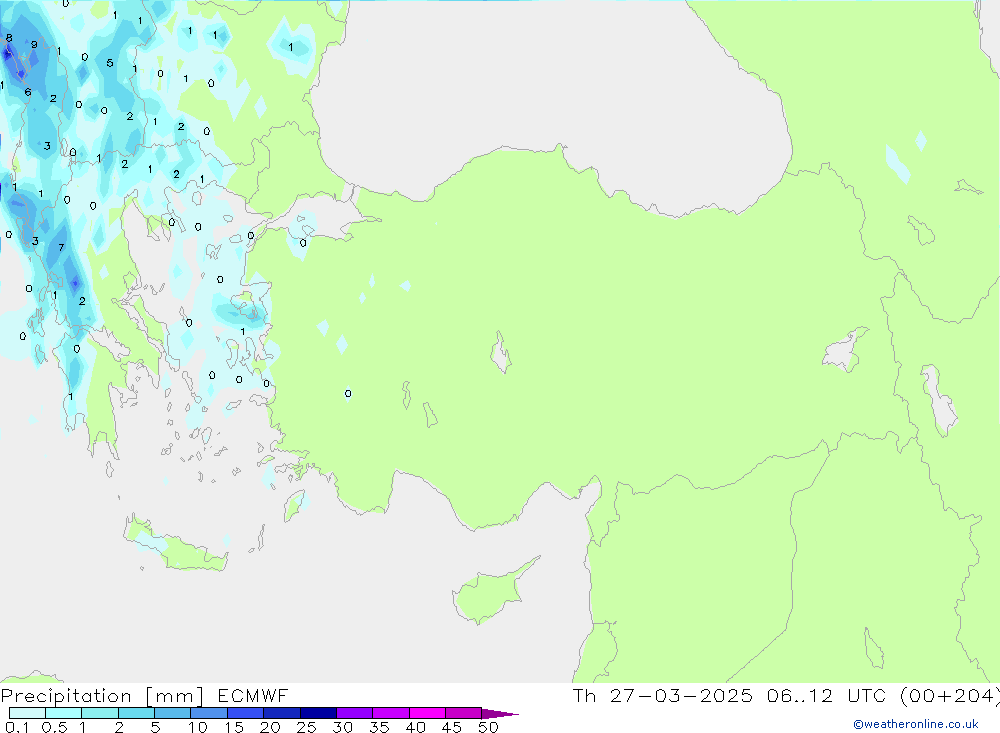Select the precipitation value "6" on the map
The width and height of the screenshot is (1000, 733).
[27, 92]
